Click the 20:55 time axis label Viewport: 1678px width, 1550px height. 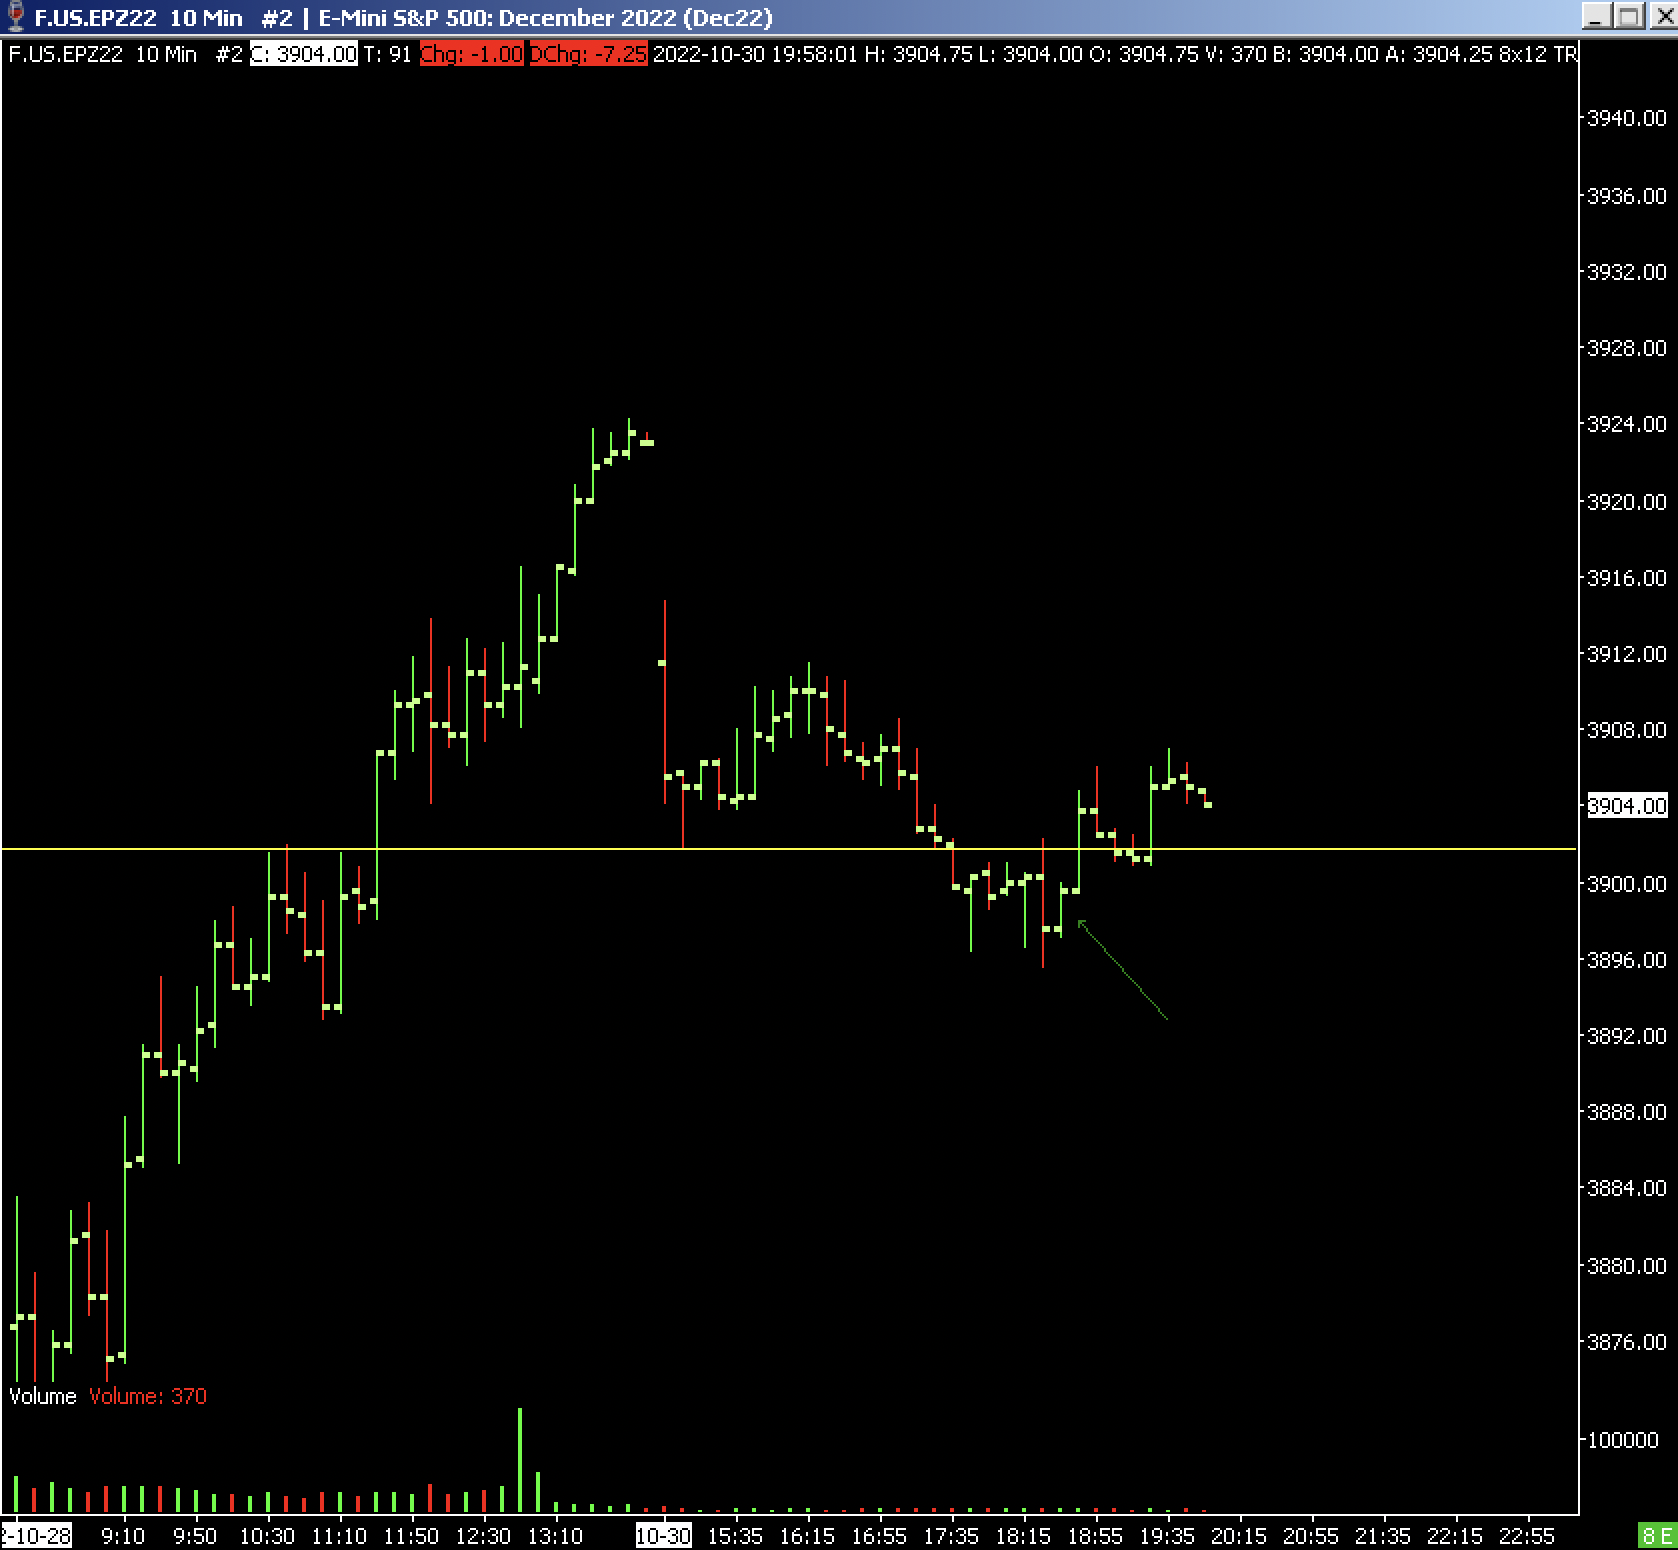[x=1311, y=1535]
